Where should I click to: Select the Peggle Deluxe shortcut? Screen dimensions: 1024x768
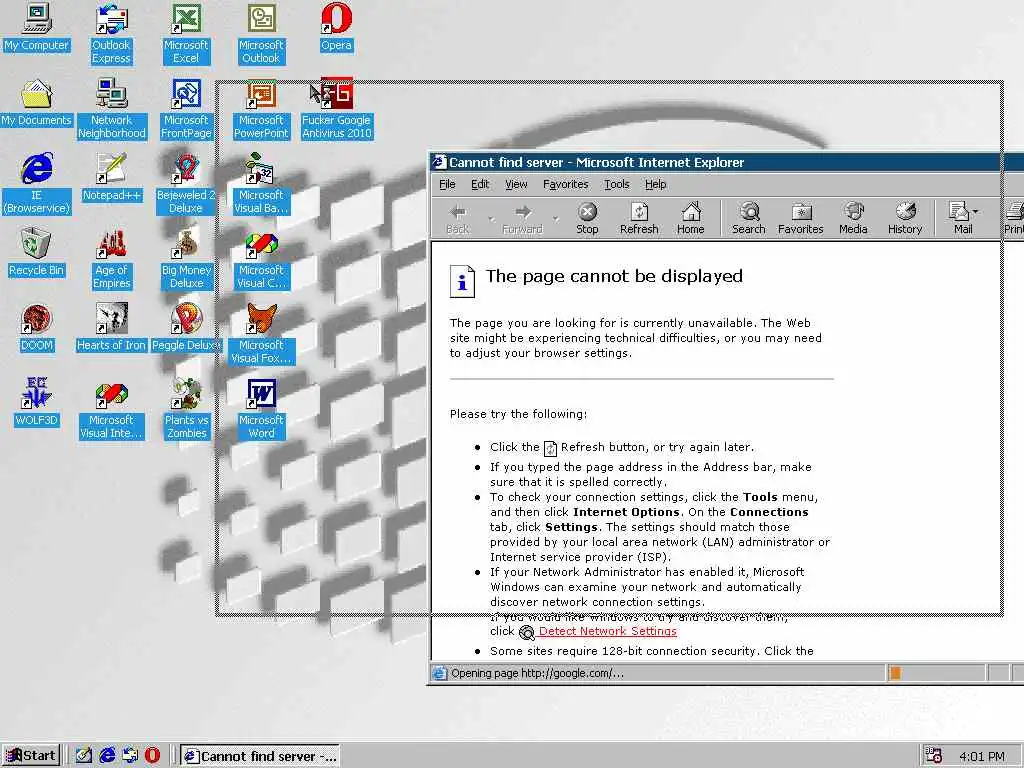tap(186, 327)
